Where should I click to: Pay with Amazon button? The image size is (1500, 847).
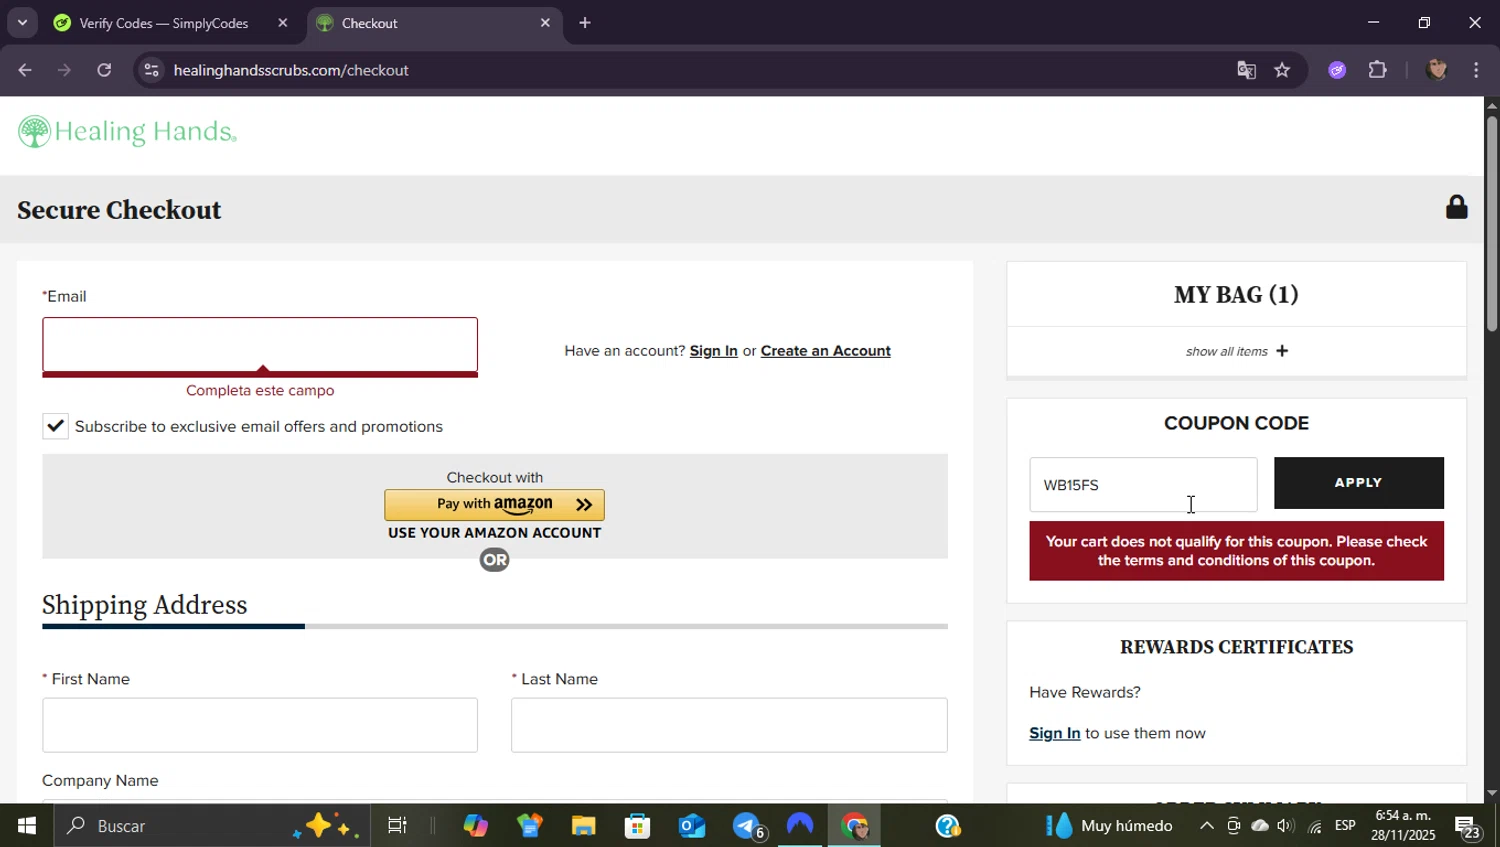point(494,504)
